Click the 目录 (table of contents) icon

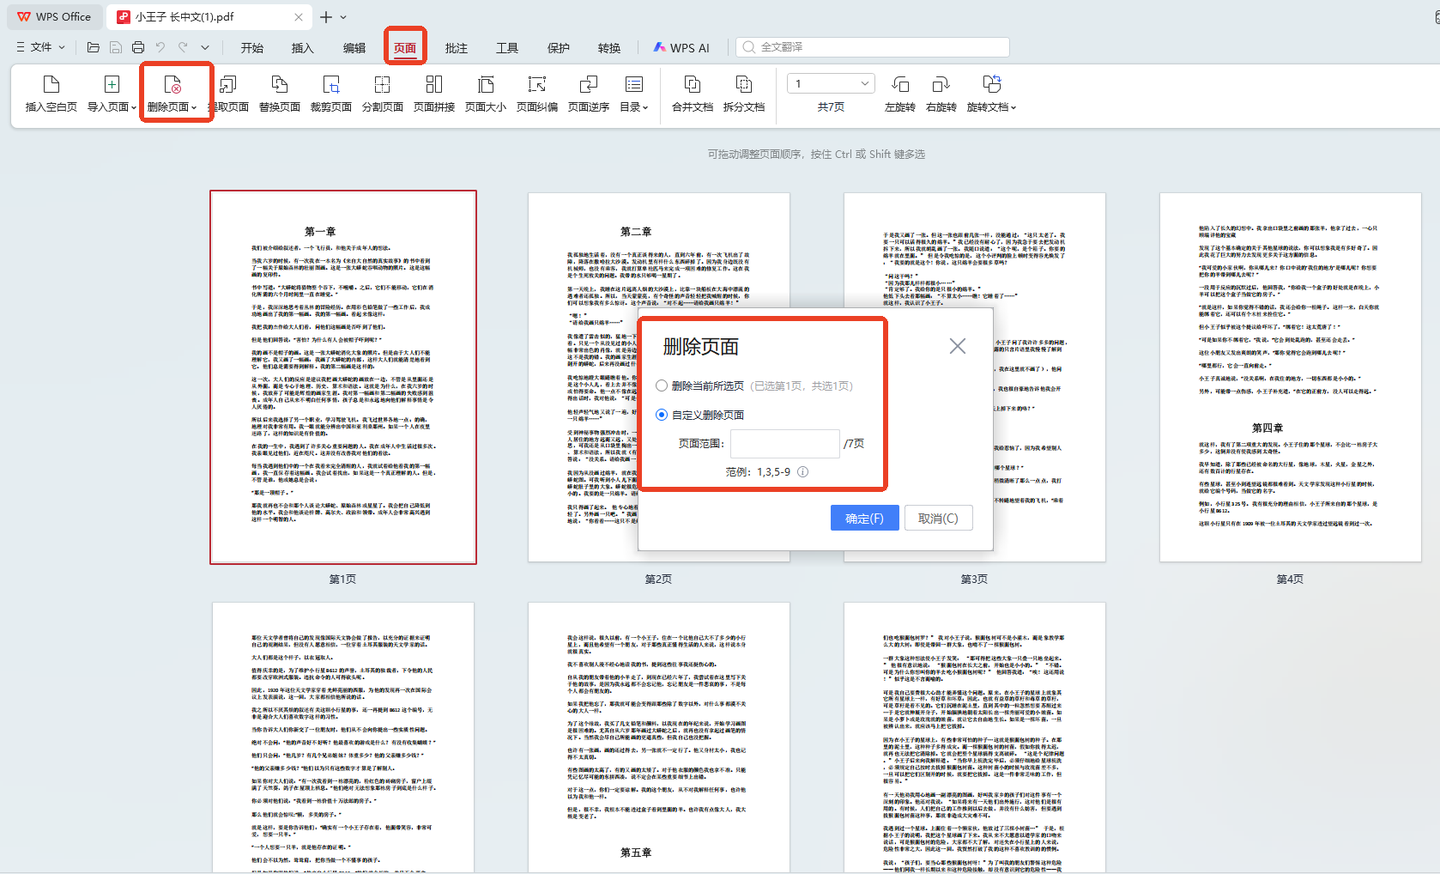pyautogui.click(x=634, y=85)
